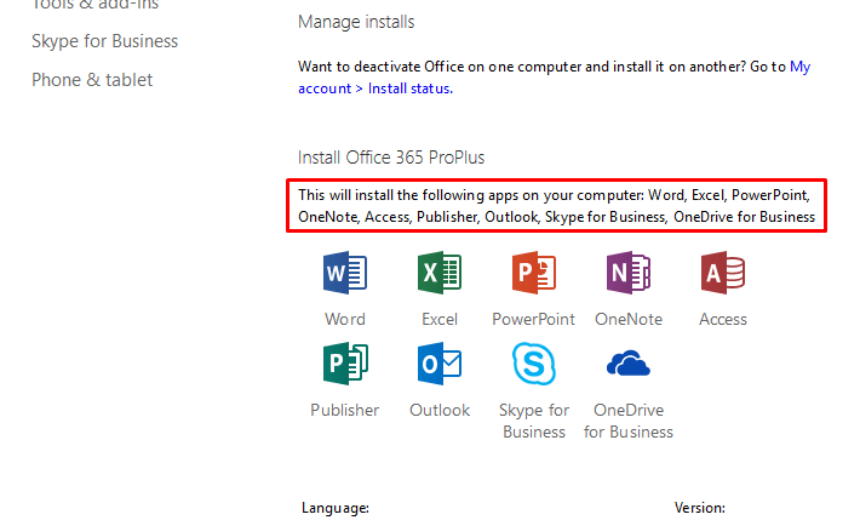Click the OneNote label under its icon

pyautogui.click(x=629, y=319)
